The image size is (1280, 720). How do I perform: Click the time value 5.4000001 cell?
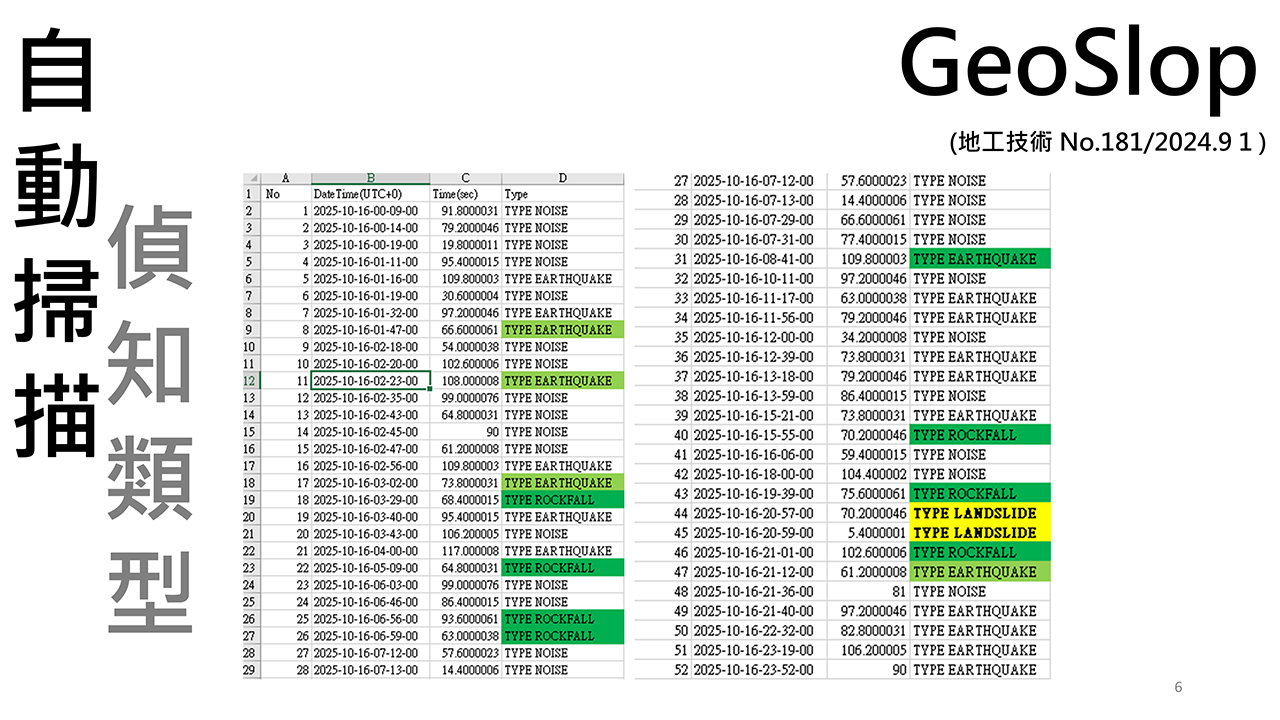pyautogui.click(x=868, y=533)
